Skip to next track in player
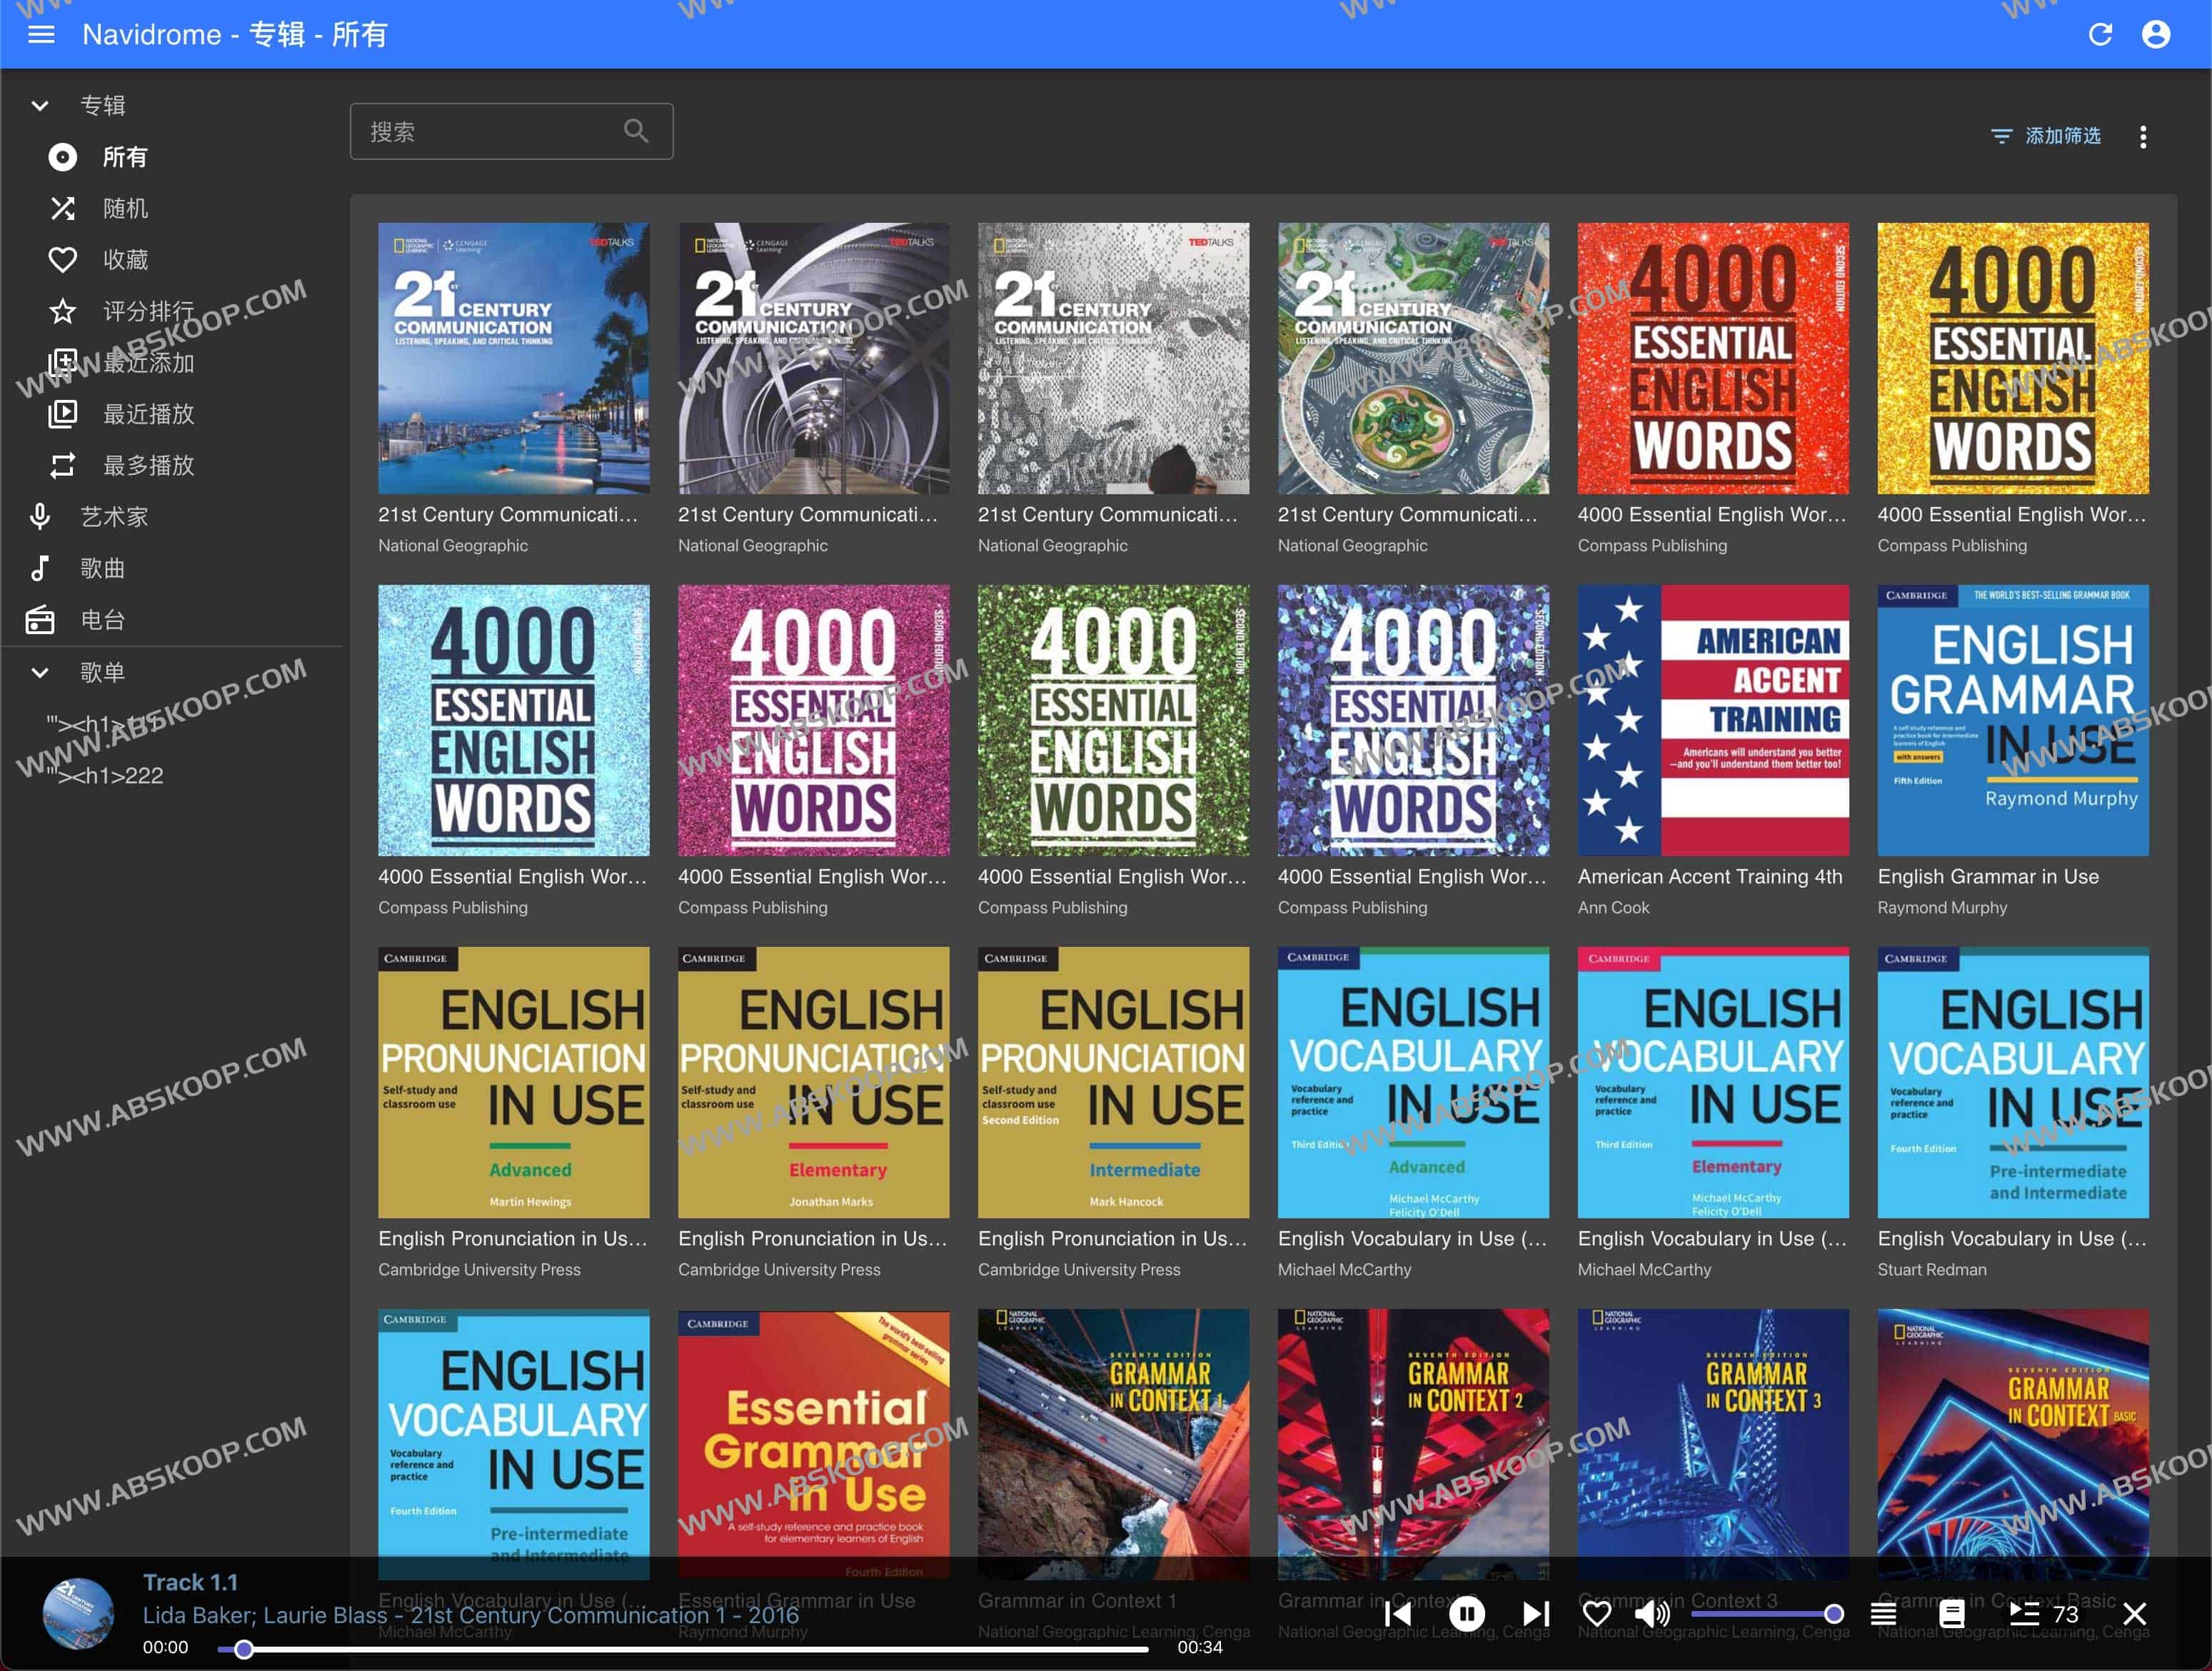 (1535, 1613)
